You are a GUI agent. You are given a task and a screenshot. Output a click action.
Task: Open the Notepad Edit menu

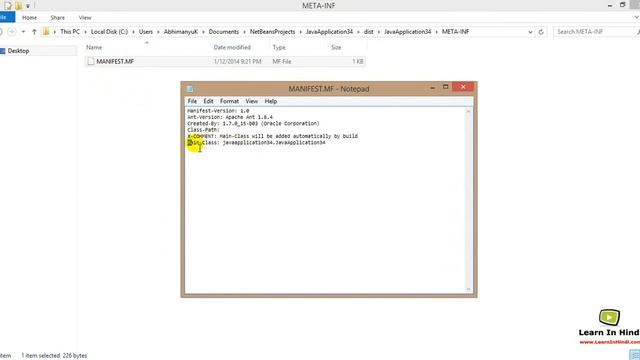(x=208, y=101)
